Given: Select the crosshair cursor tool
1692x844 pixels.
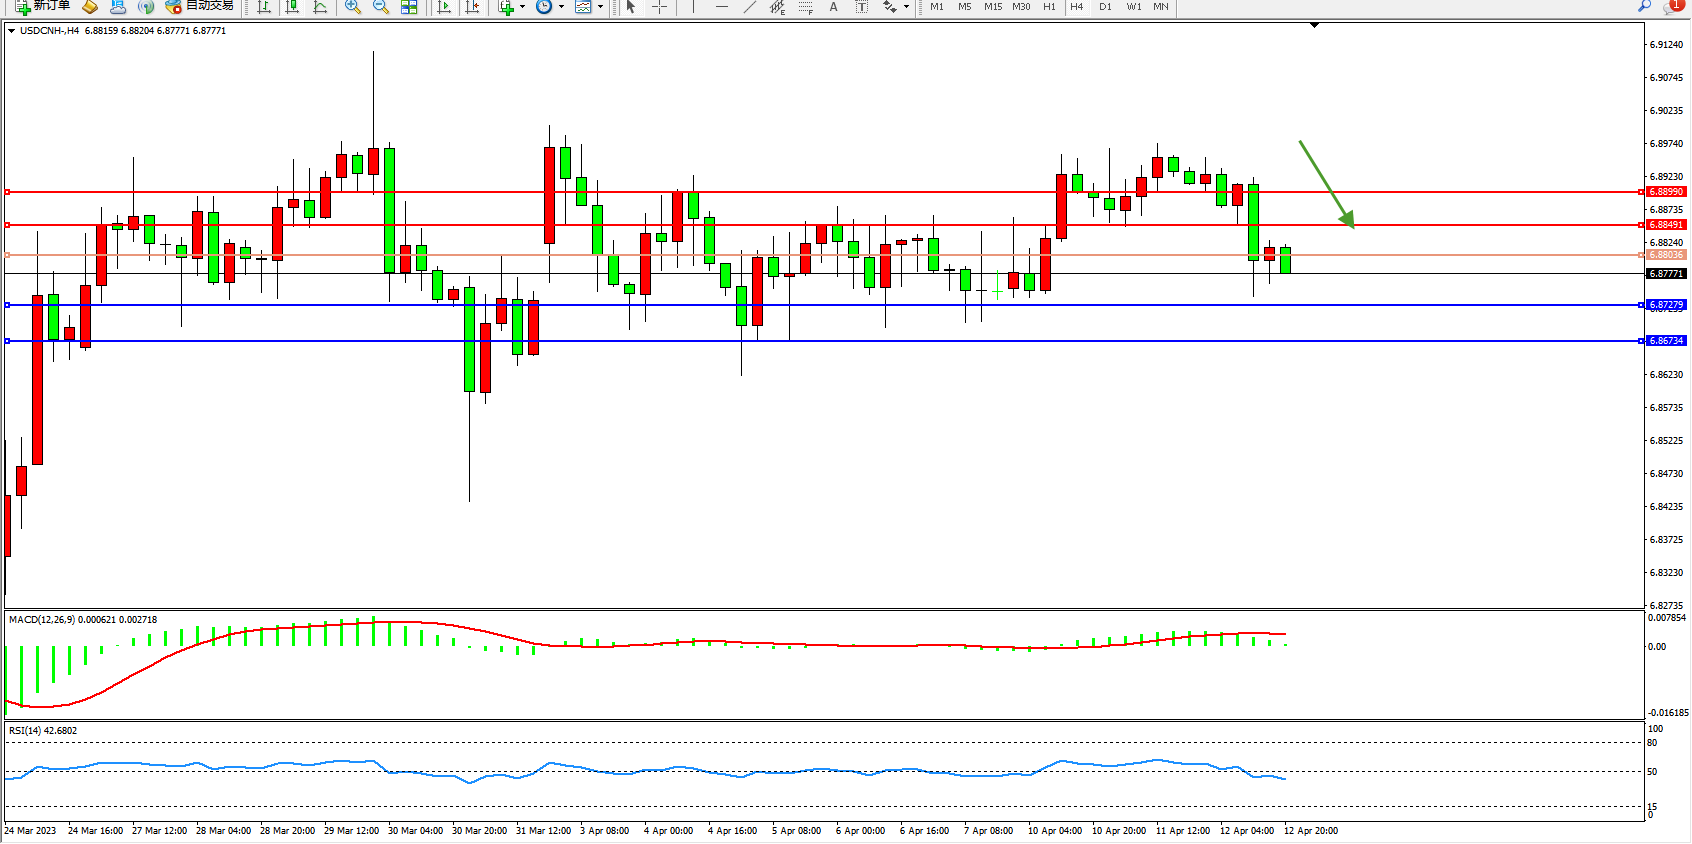Looking at the screenshot, I should [x=660, y=6].
